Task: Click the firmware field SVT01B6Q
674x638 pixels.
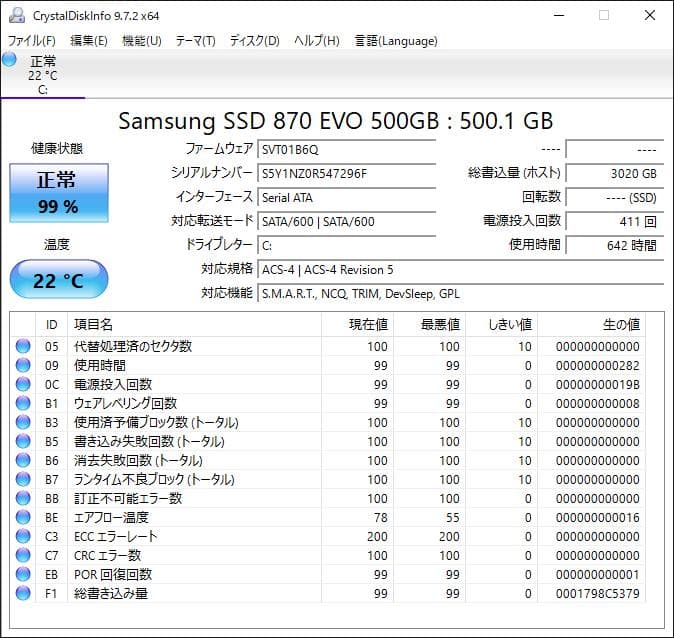Action: (x=346, y=150)
